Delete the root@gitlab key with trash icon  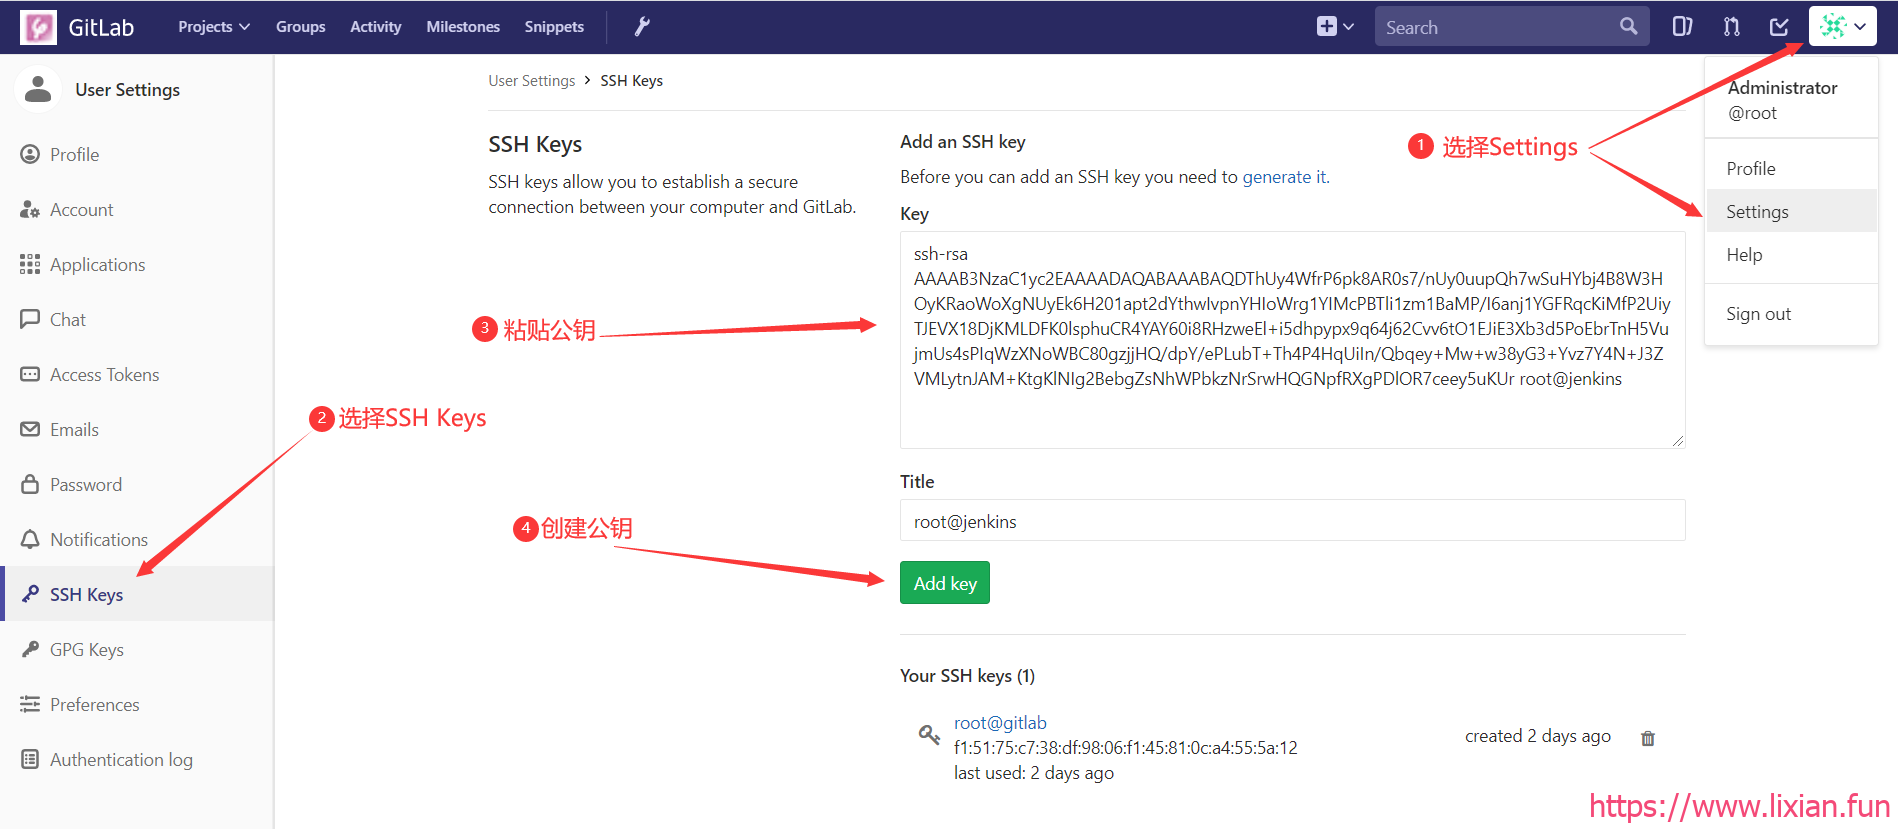click(x=1648, y=738)
